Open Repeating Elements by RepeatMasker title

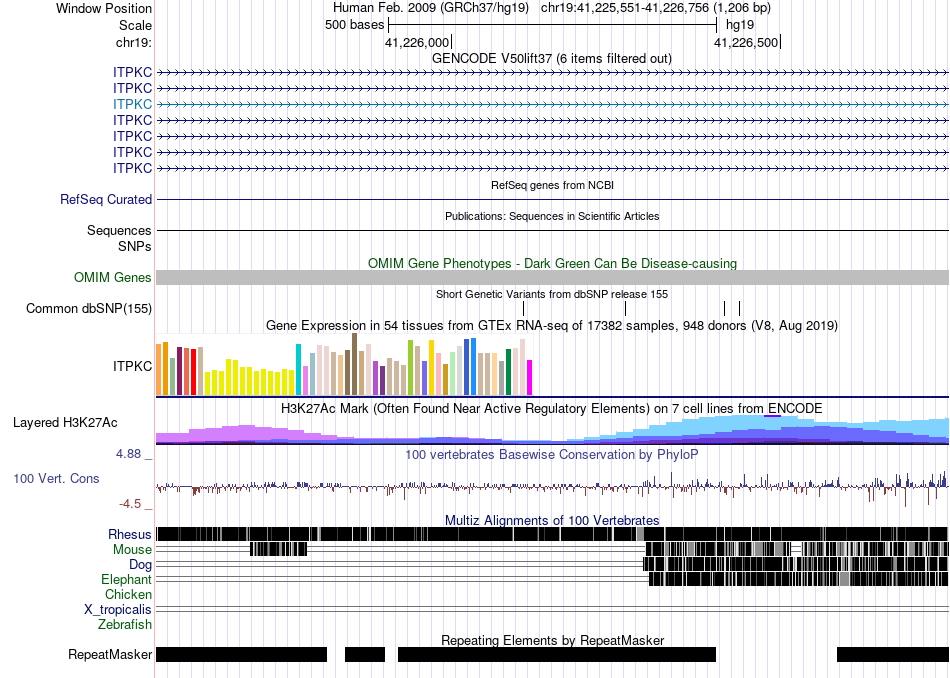pos(552,640)
